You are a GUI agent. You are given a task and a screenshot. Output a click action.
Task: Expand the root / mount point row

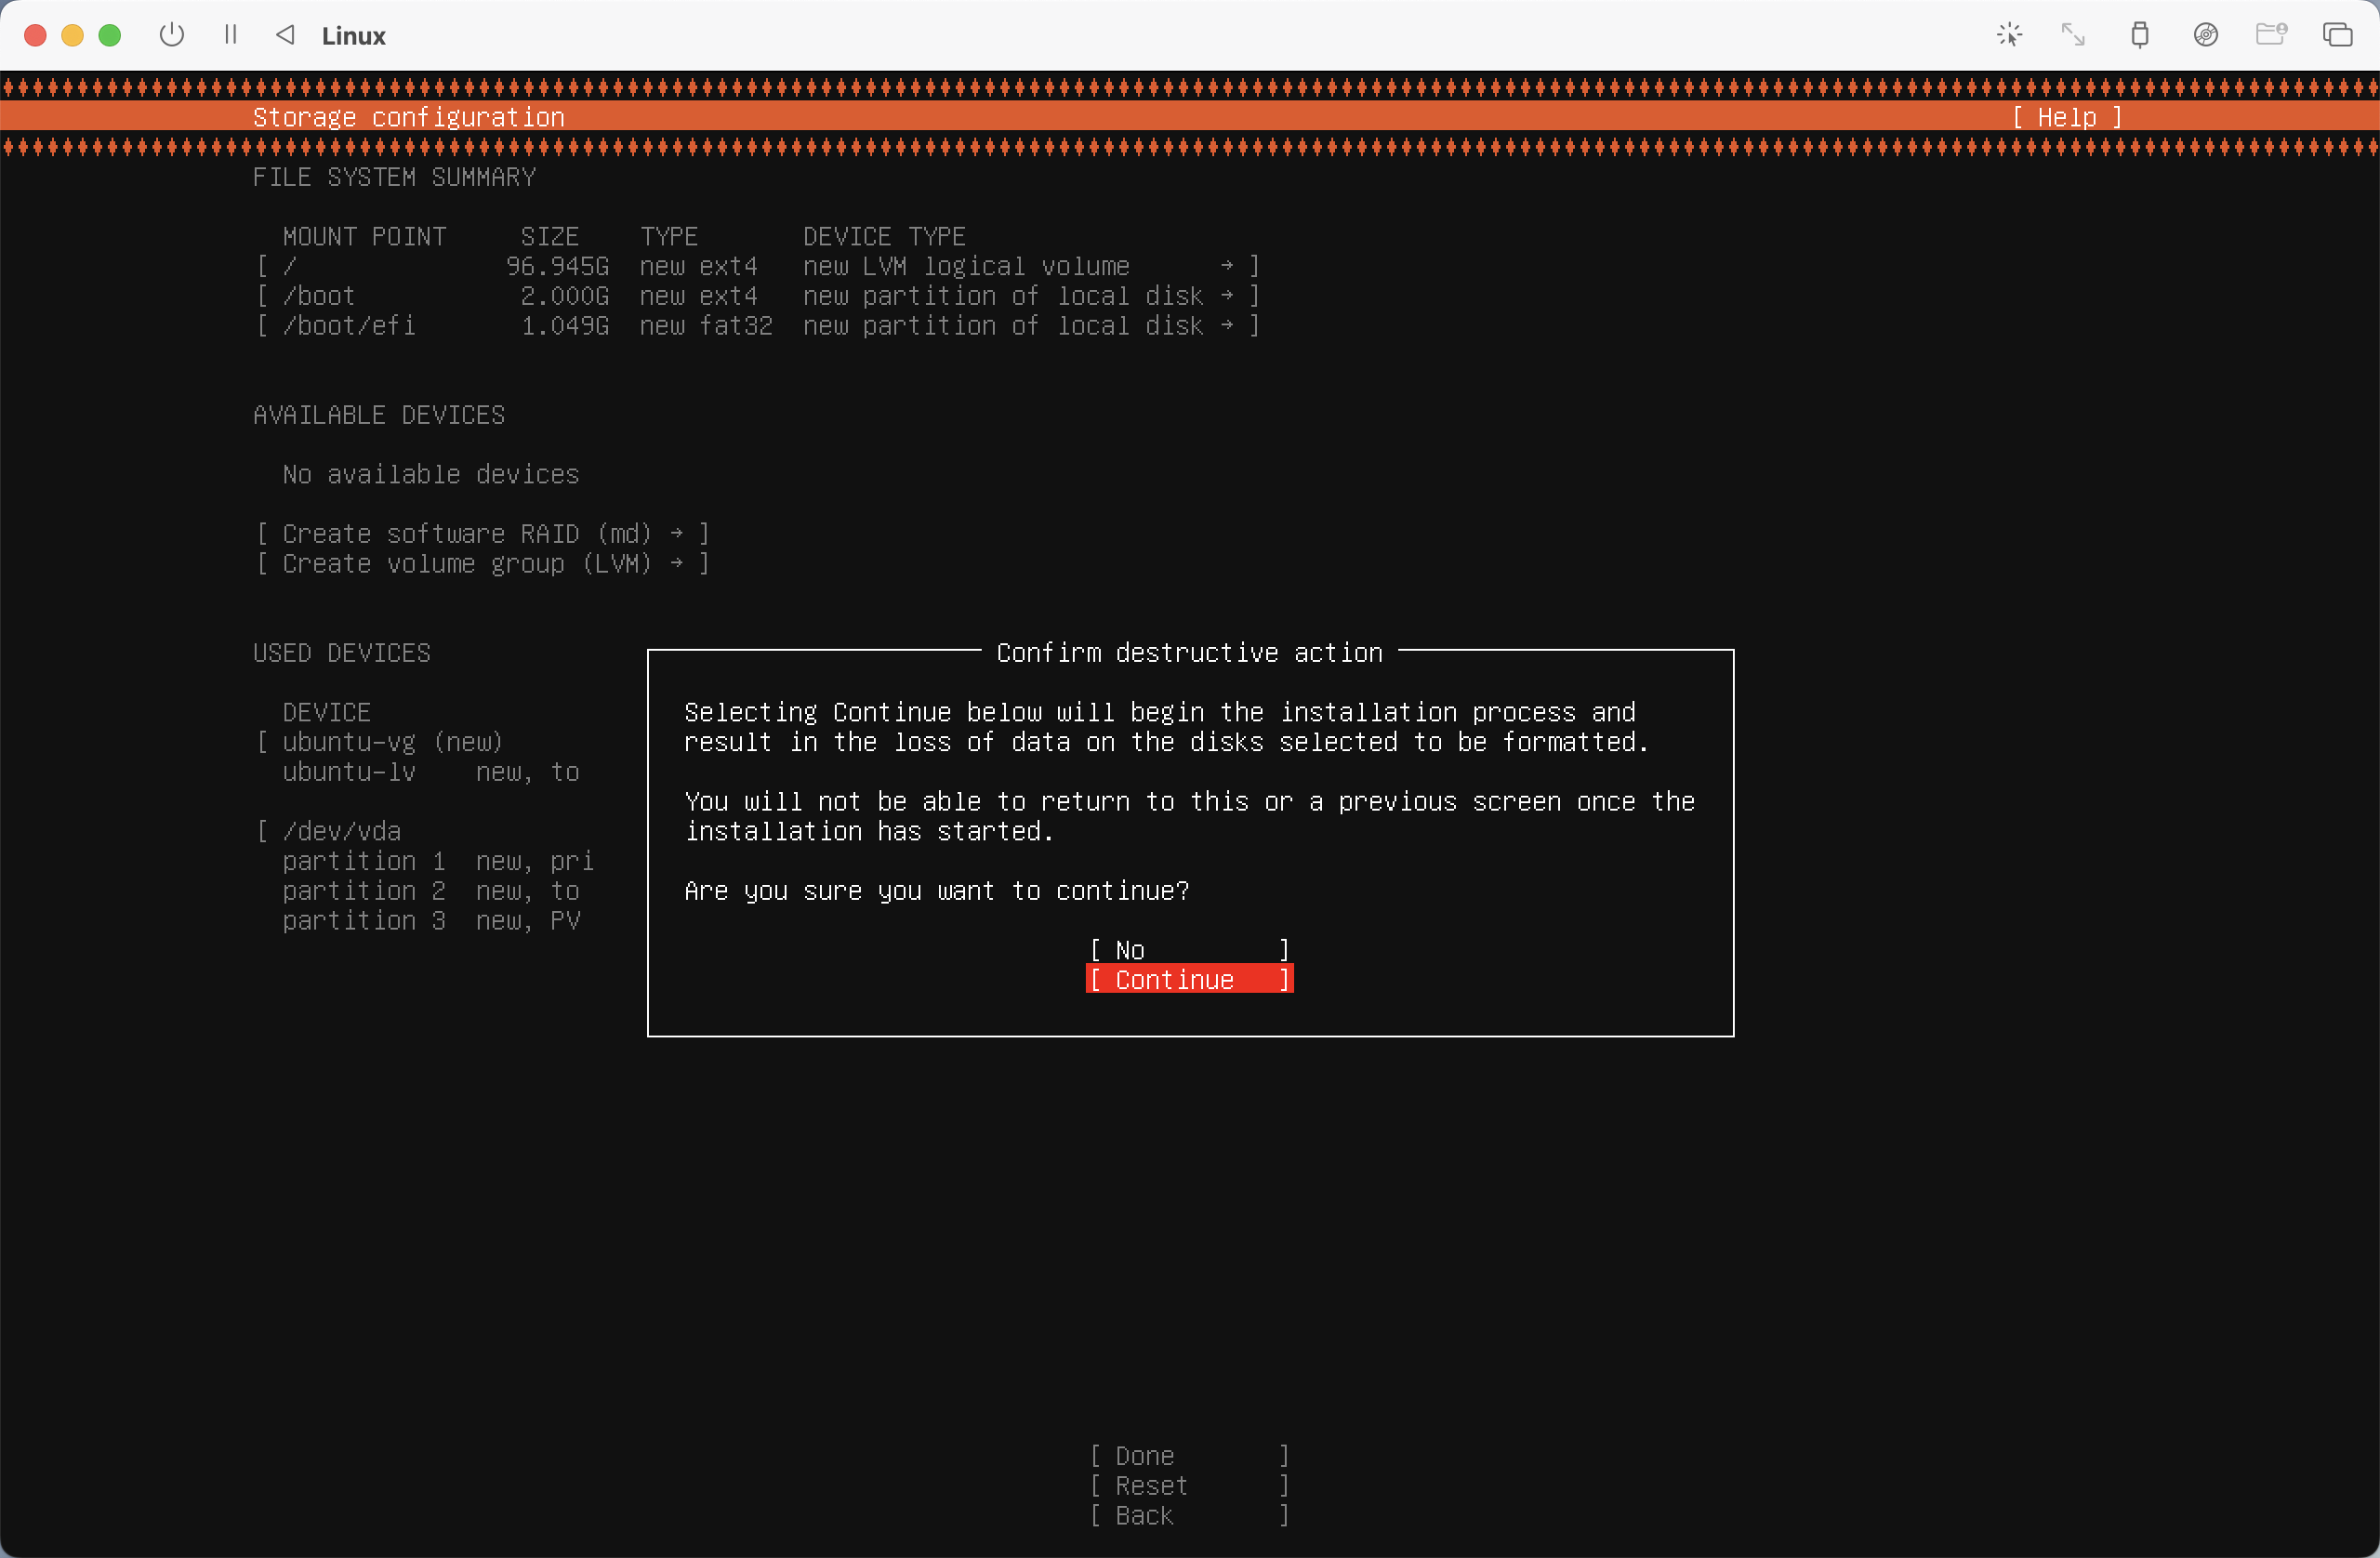(x=757, y=266)
